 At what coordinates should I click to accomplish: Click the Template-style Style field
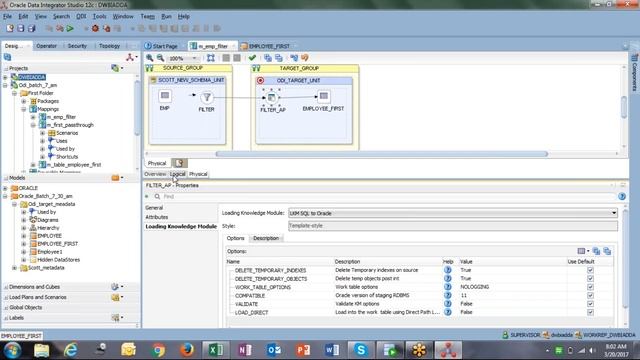tap(453, 226)
